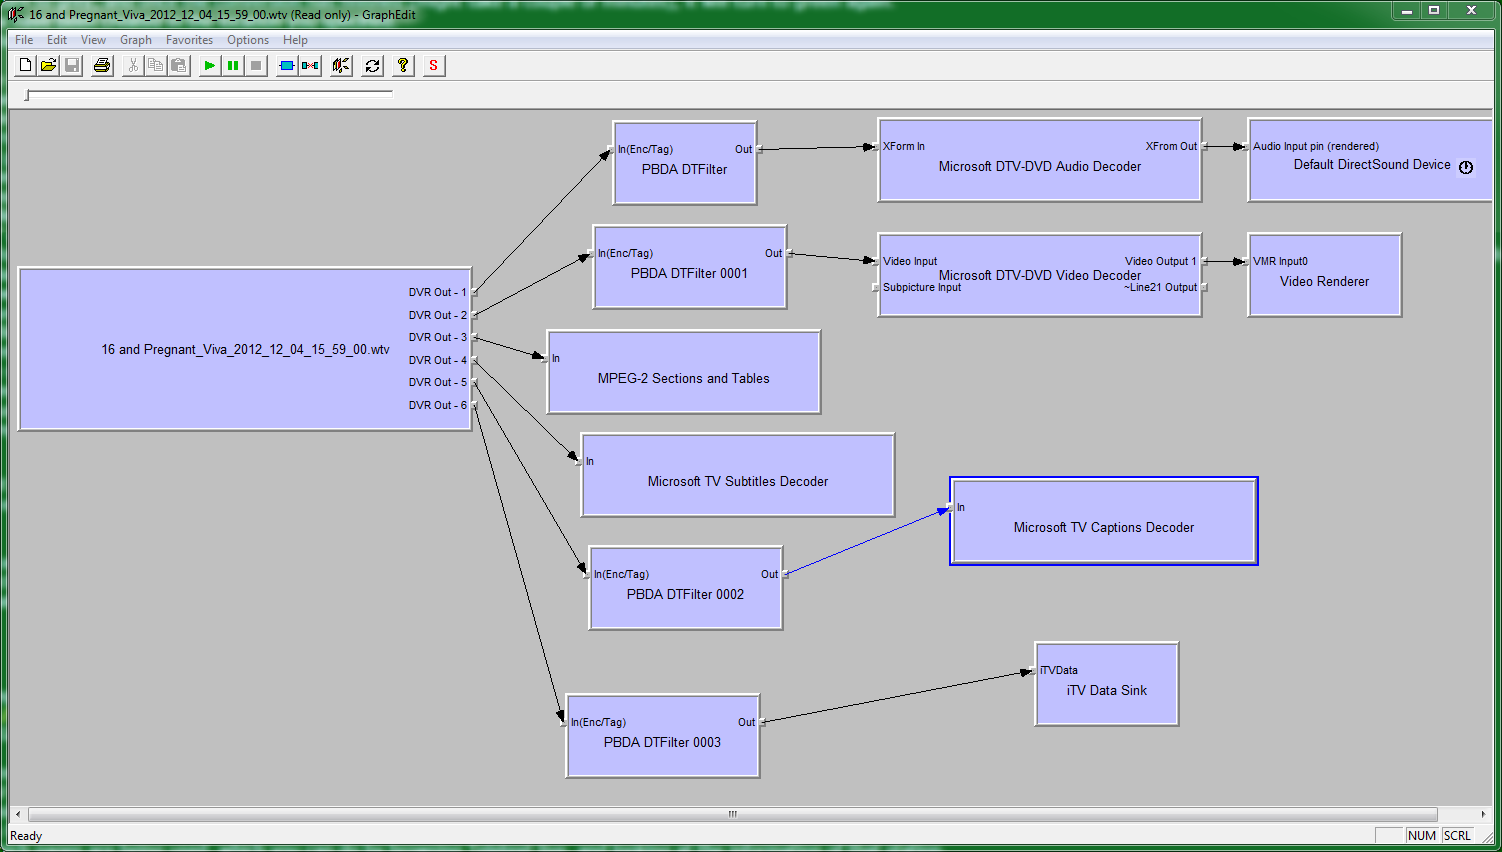The height and width of the screenshot is (852, 1502).
Task: Click the seek bar slider thumb
Action: point(28,95)
